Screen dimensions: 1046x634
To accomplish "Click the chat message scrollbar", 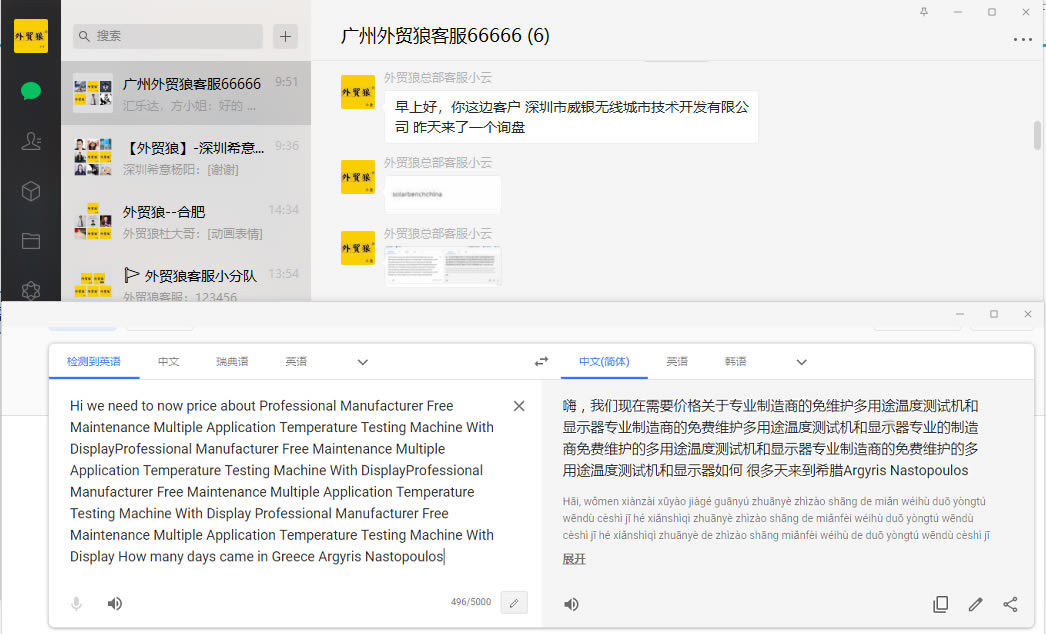I will click(1037, 135).
